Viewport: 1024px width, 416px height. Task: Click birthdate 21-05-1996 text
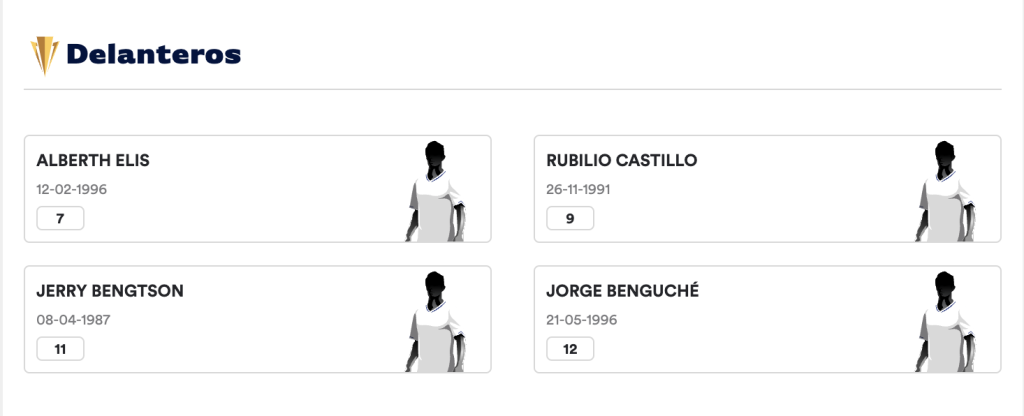tap(582, 320)
